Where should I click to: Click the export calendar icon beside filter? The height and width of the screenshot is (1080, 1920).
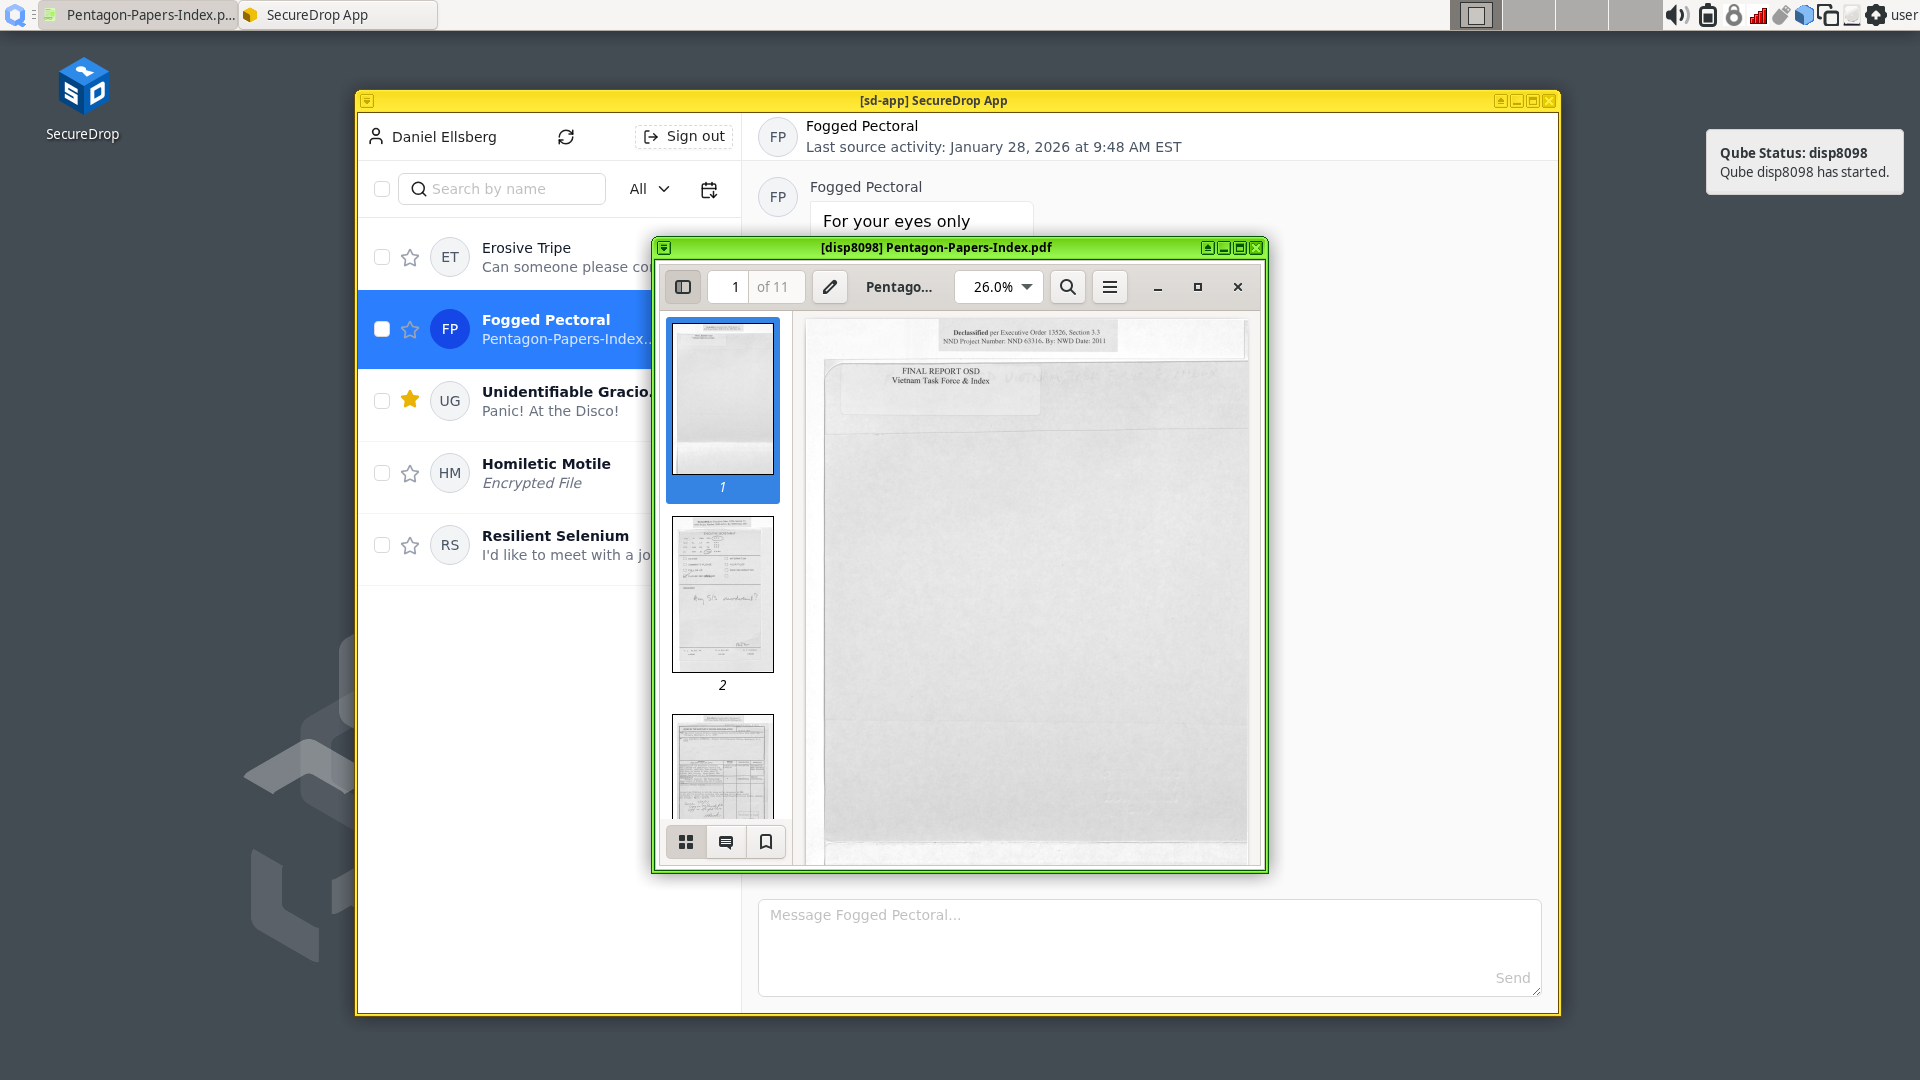tap(709, 190)
